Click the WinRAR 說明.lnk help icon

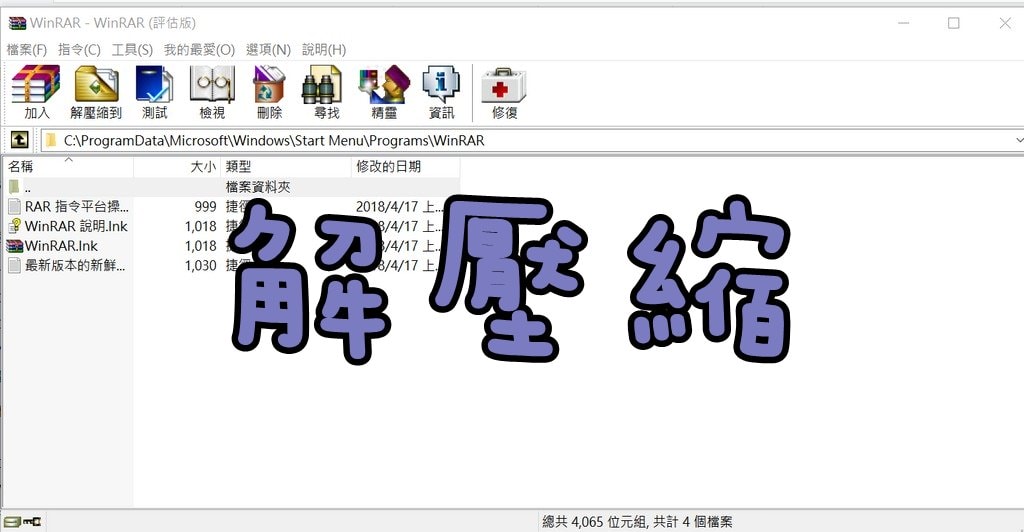14,226
